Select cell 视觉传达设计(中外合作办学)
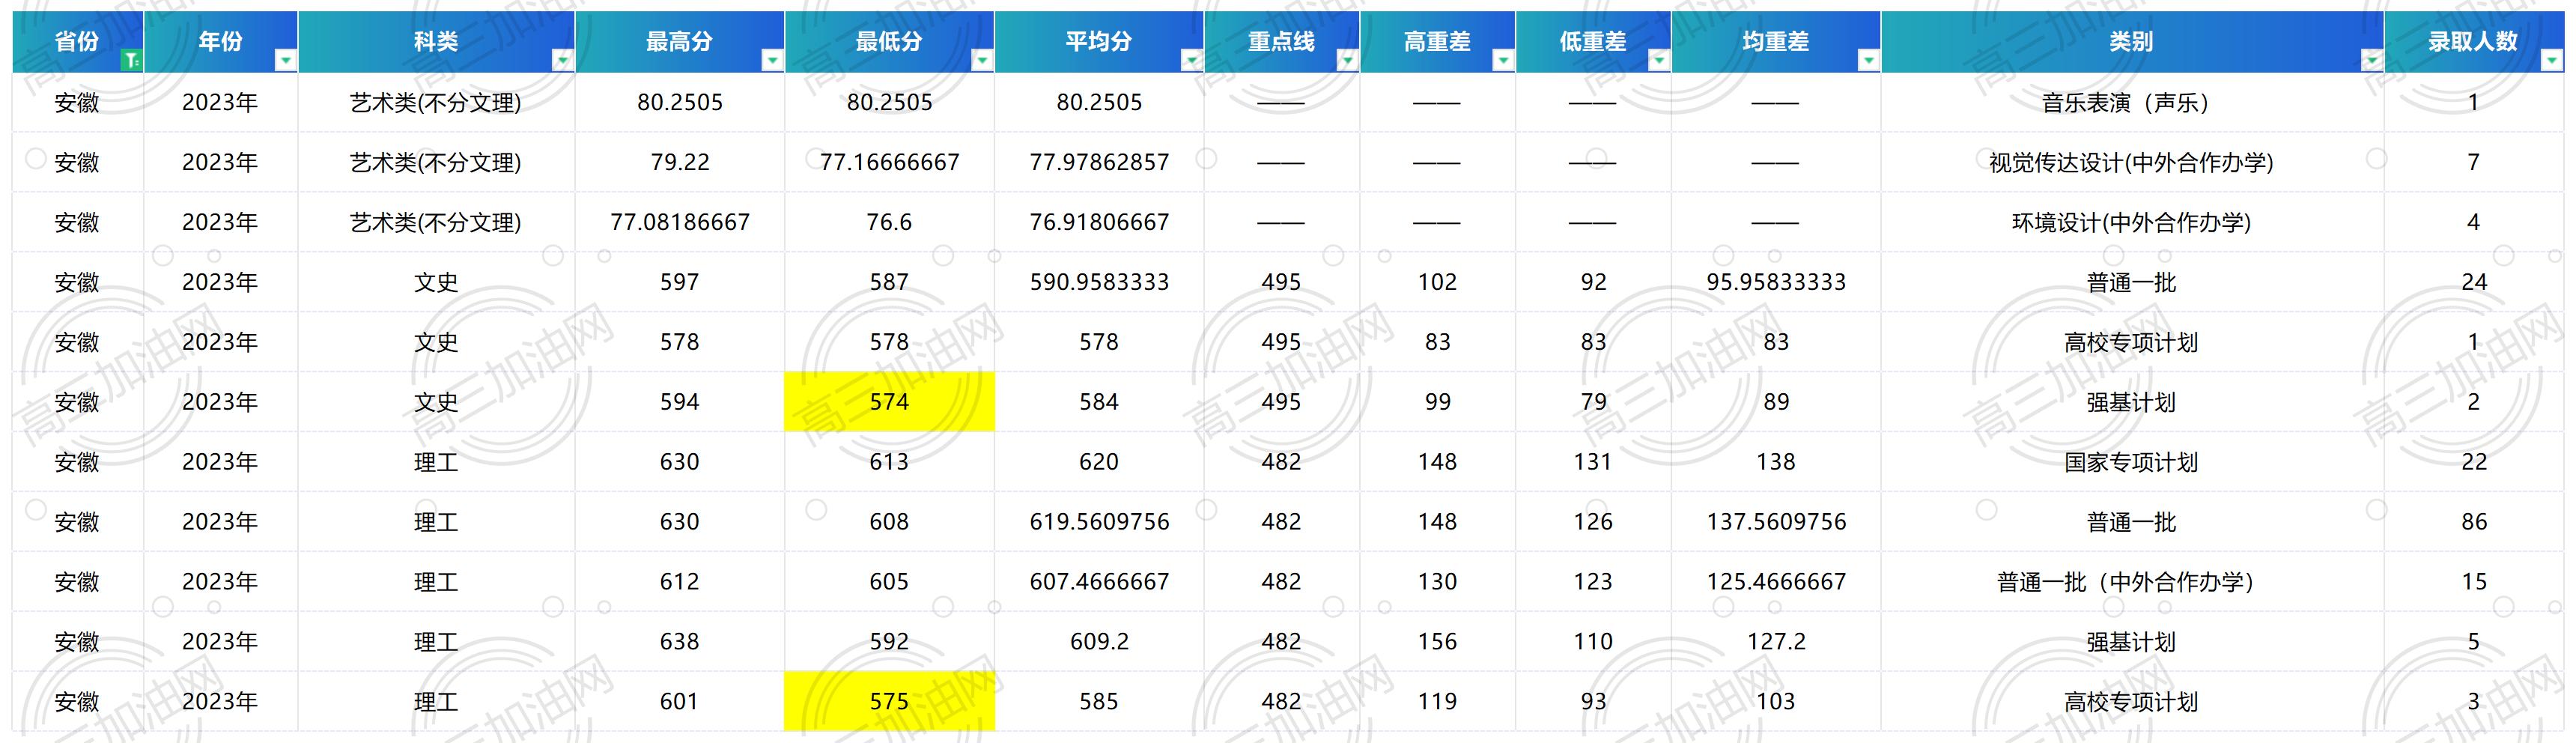Screen dimensions: 2576x743 click(x=2132, y=162)
